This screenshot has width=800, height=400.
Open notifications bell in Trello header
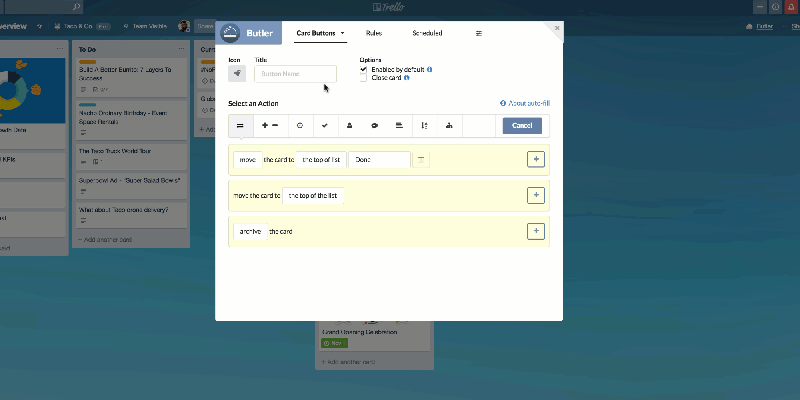click(793, 7)
